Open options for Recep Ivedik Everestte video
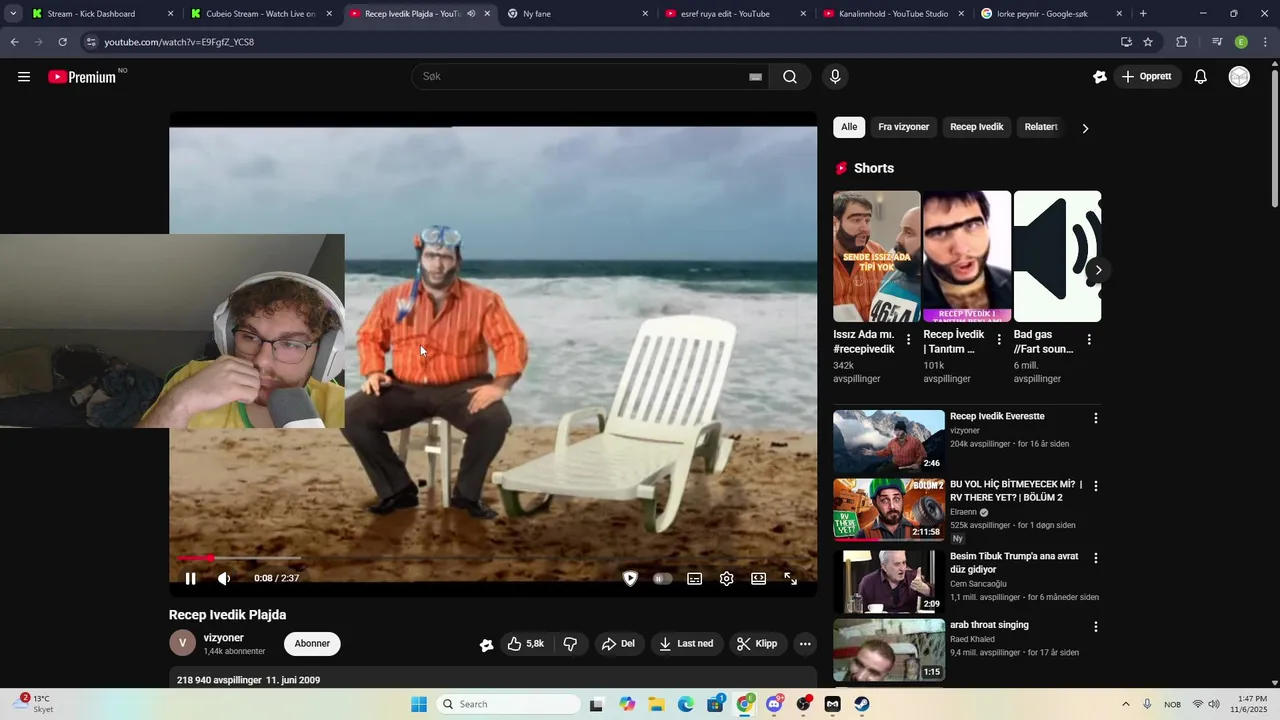Image resolution: width=1280 pixels, height=720 pixels. coord(1095,418)
